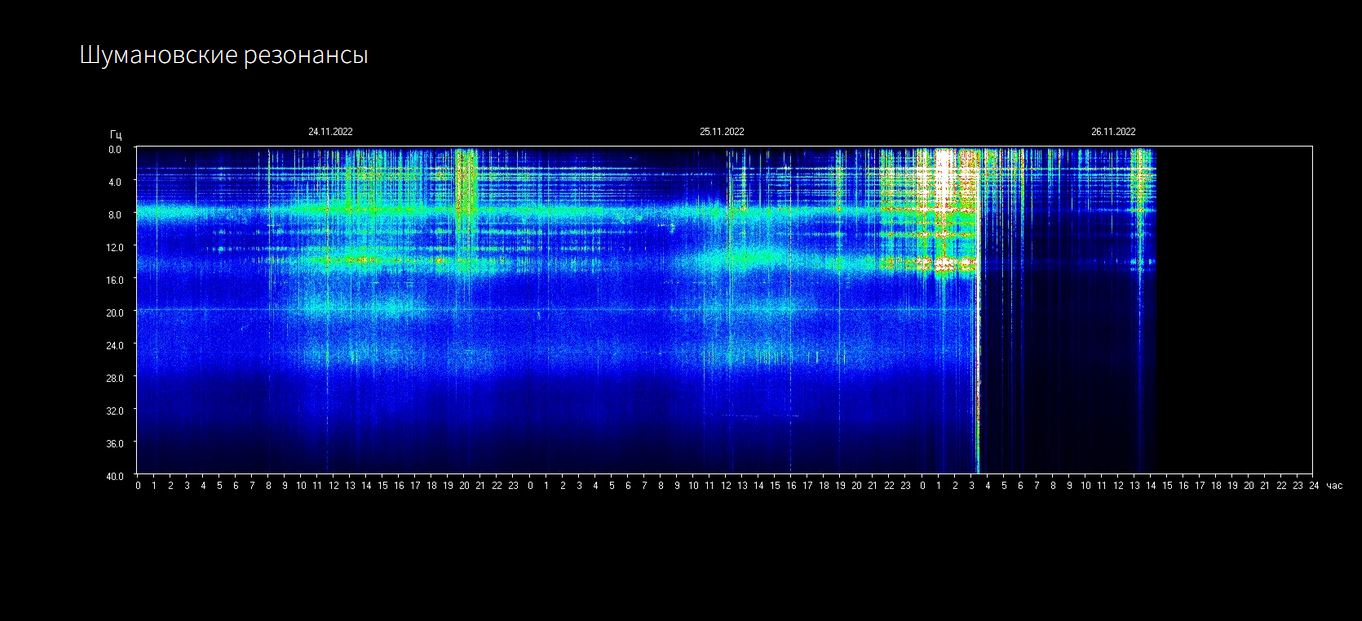Select the 16.0 frequency axis label
The image size is (1362, 621).
tap(114, 280)
